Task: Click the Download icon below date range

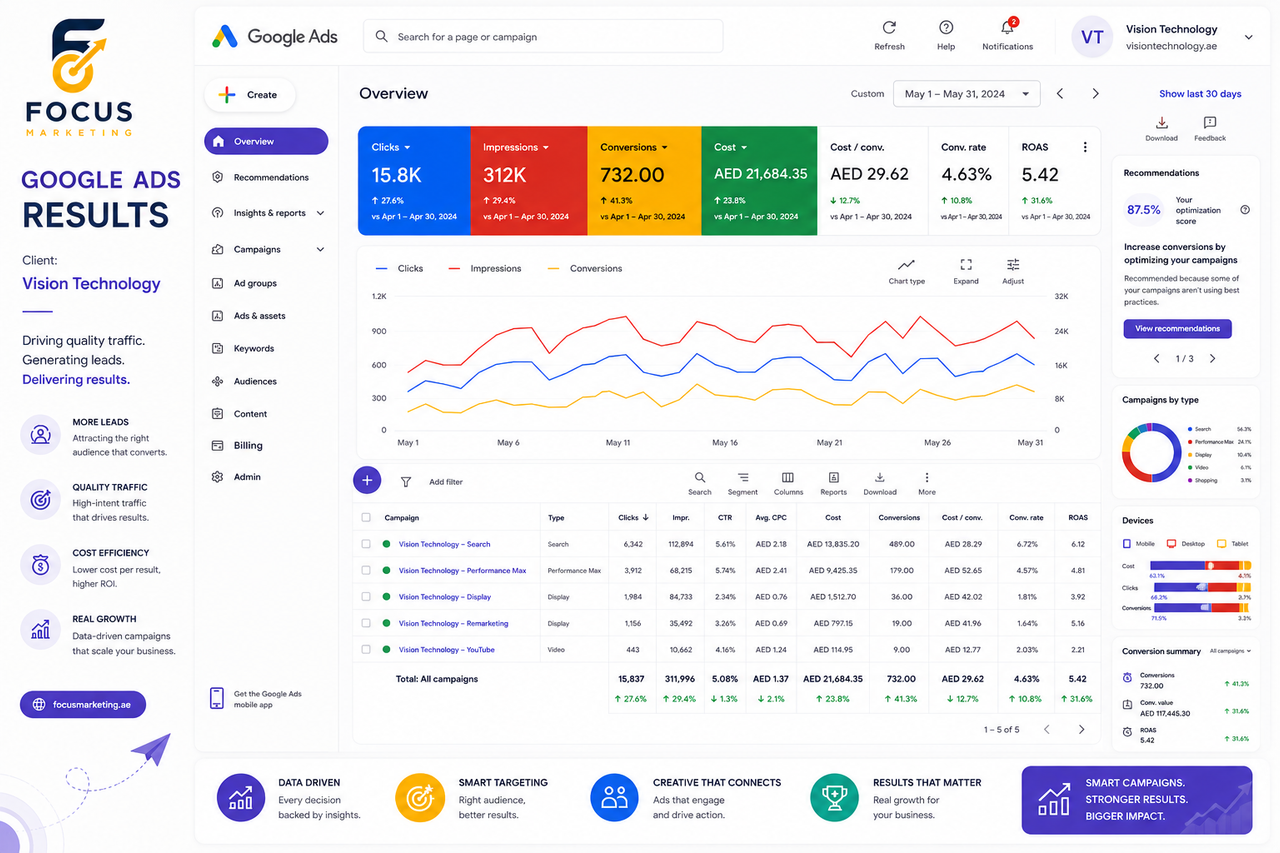Action: coord(1162,123)
